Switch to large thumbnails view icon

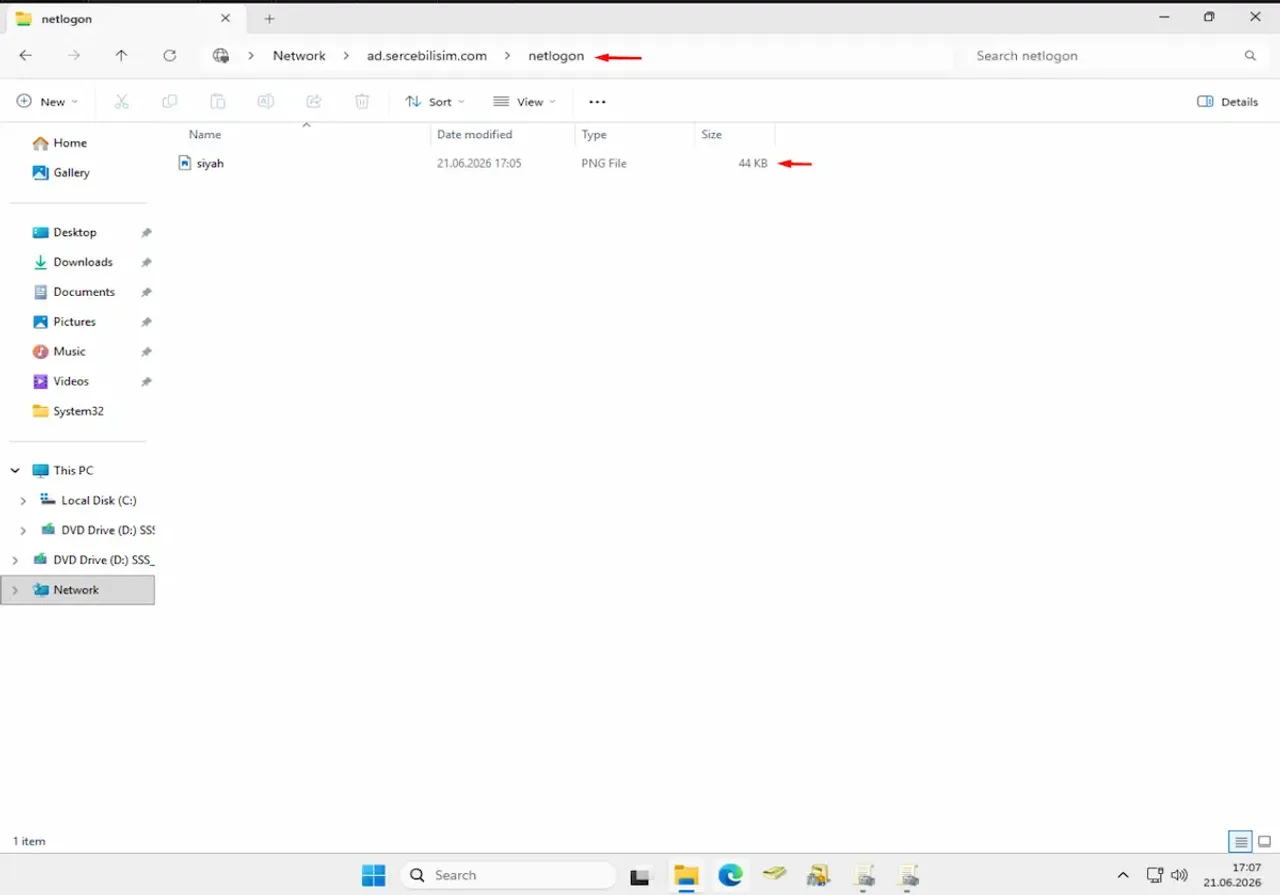[x=1264, y=842]
